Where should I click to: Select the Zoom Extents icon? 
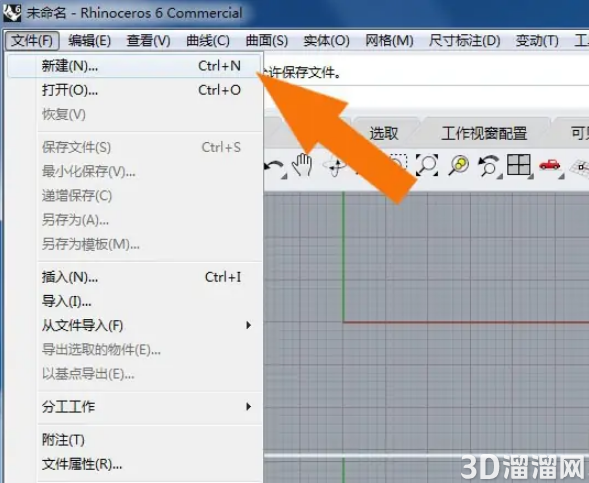[427, 165]
